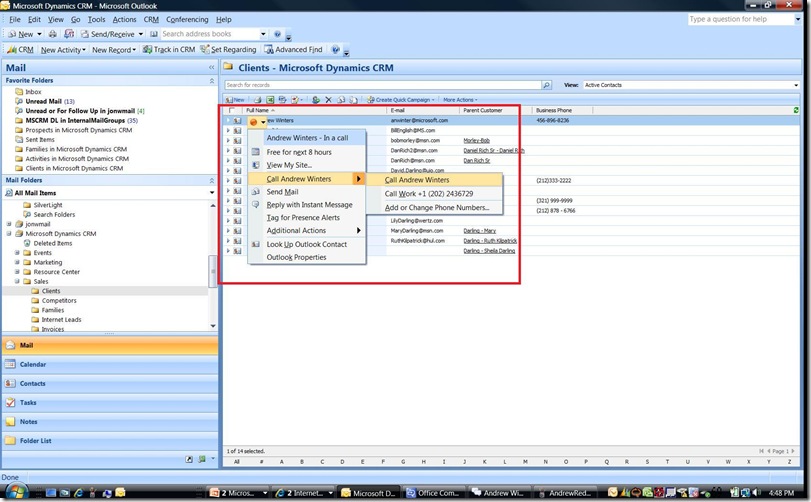
Task: Click the volume icon in system tray
Action: tap(756, 493)
